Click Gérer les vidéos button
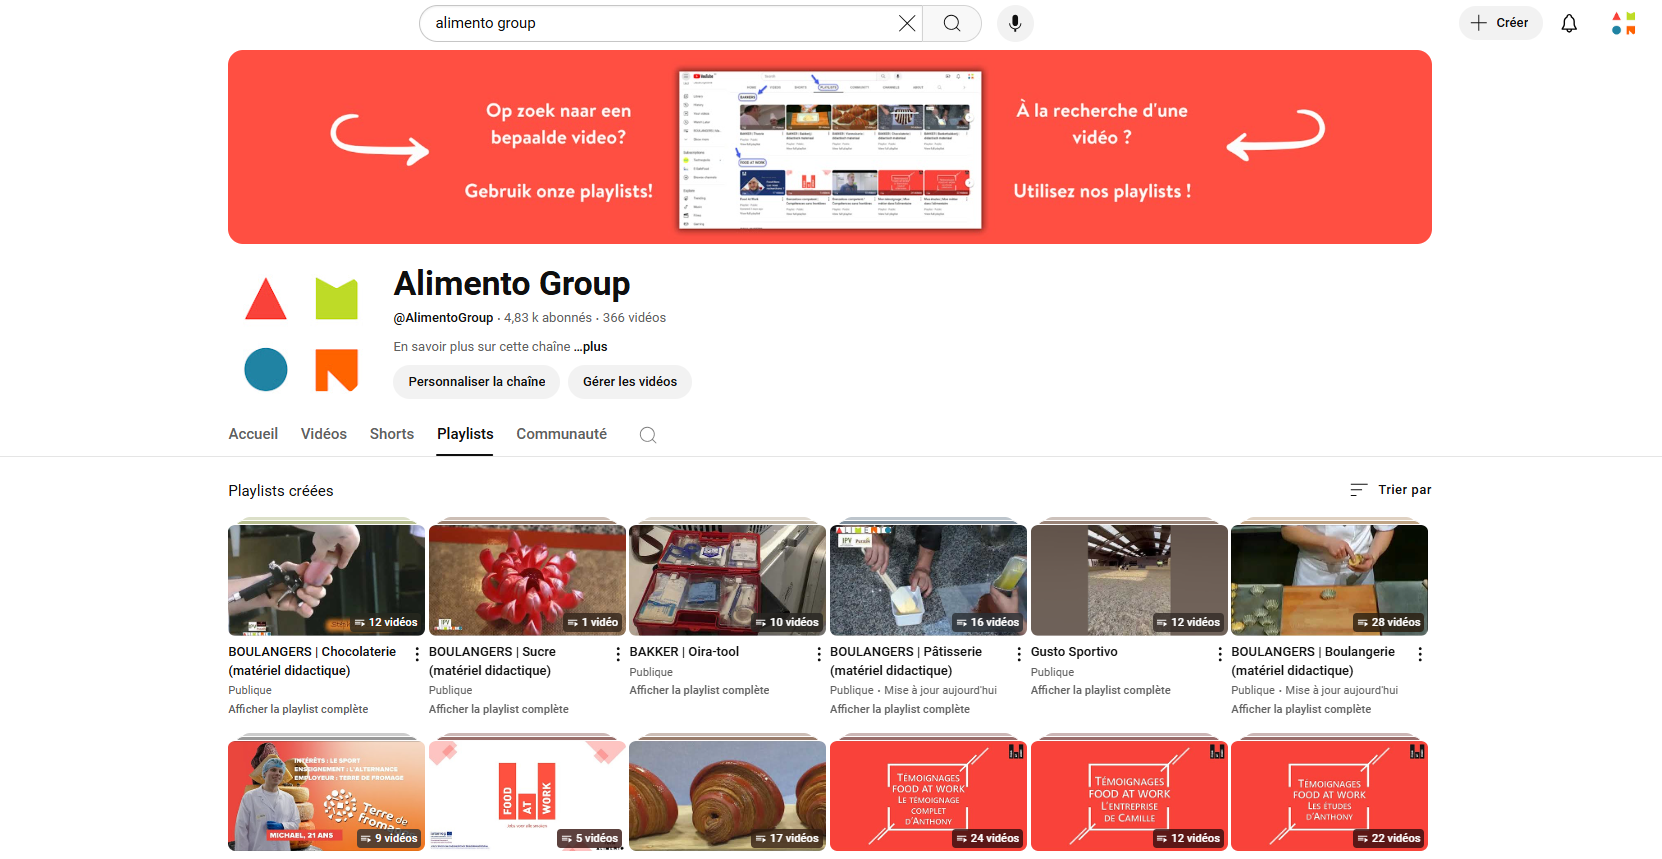The image size is (1662, 859). (x=629, y=382)
